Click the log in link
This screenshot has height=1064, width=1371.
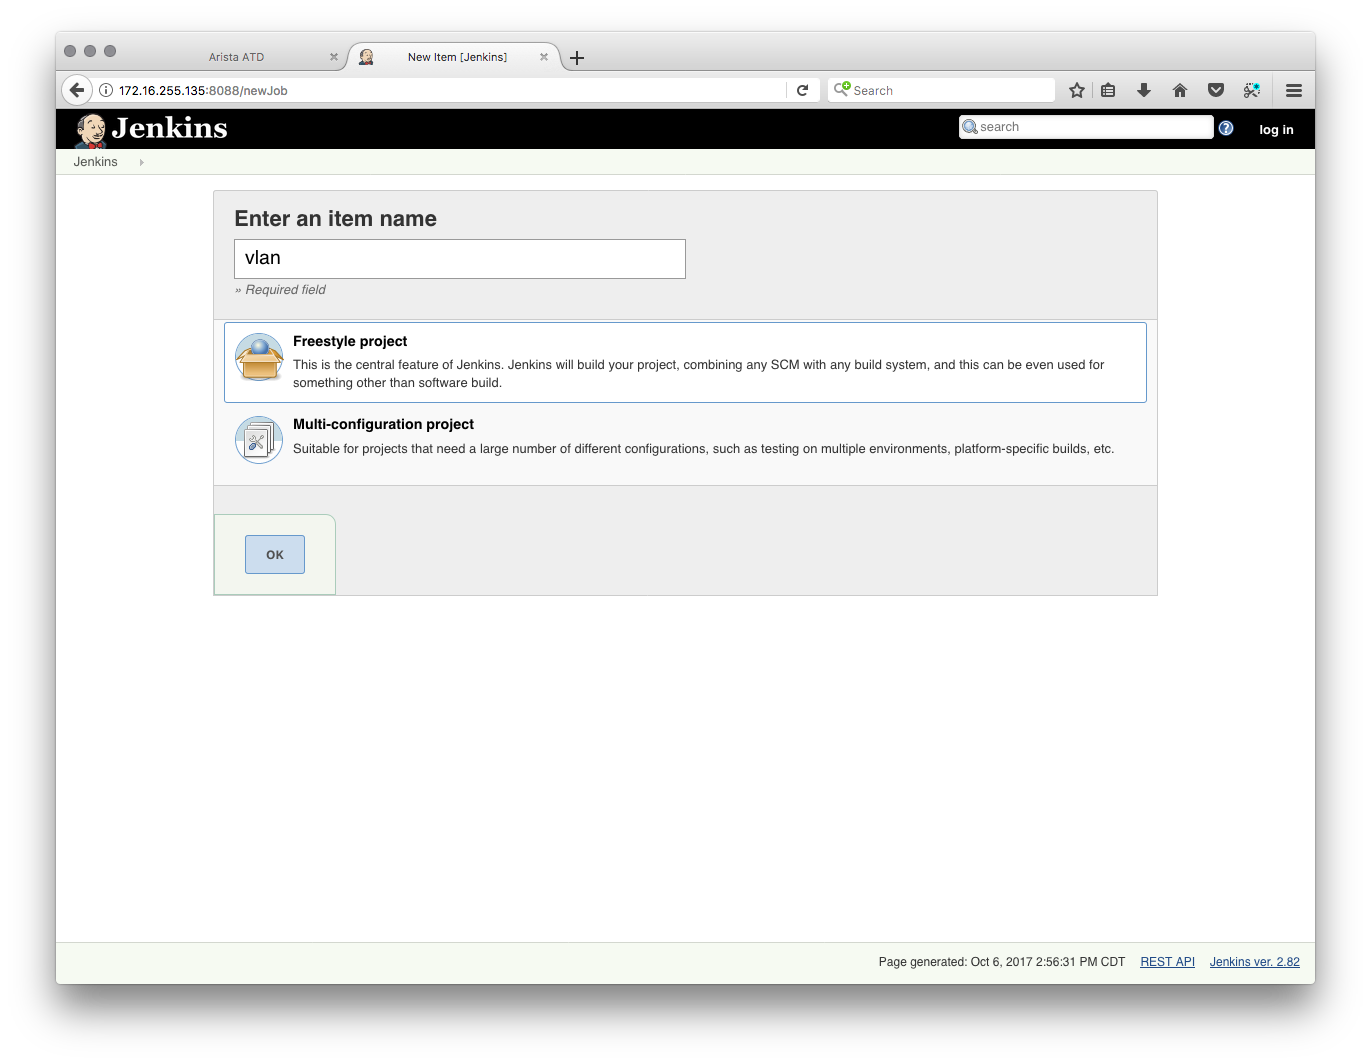point(1276,130)
